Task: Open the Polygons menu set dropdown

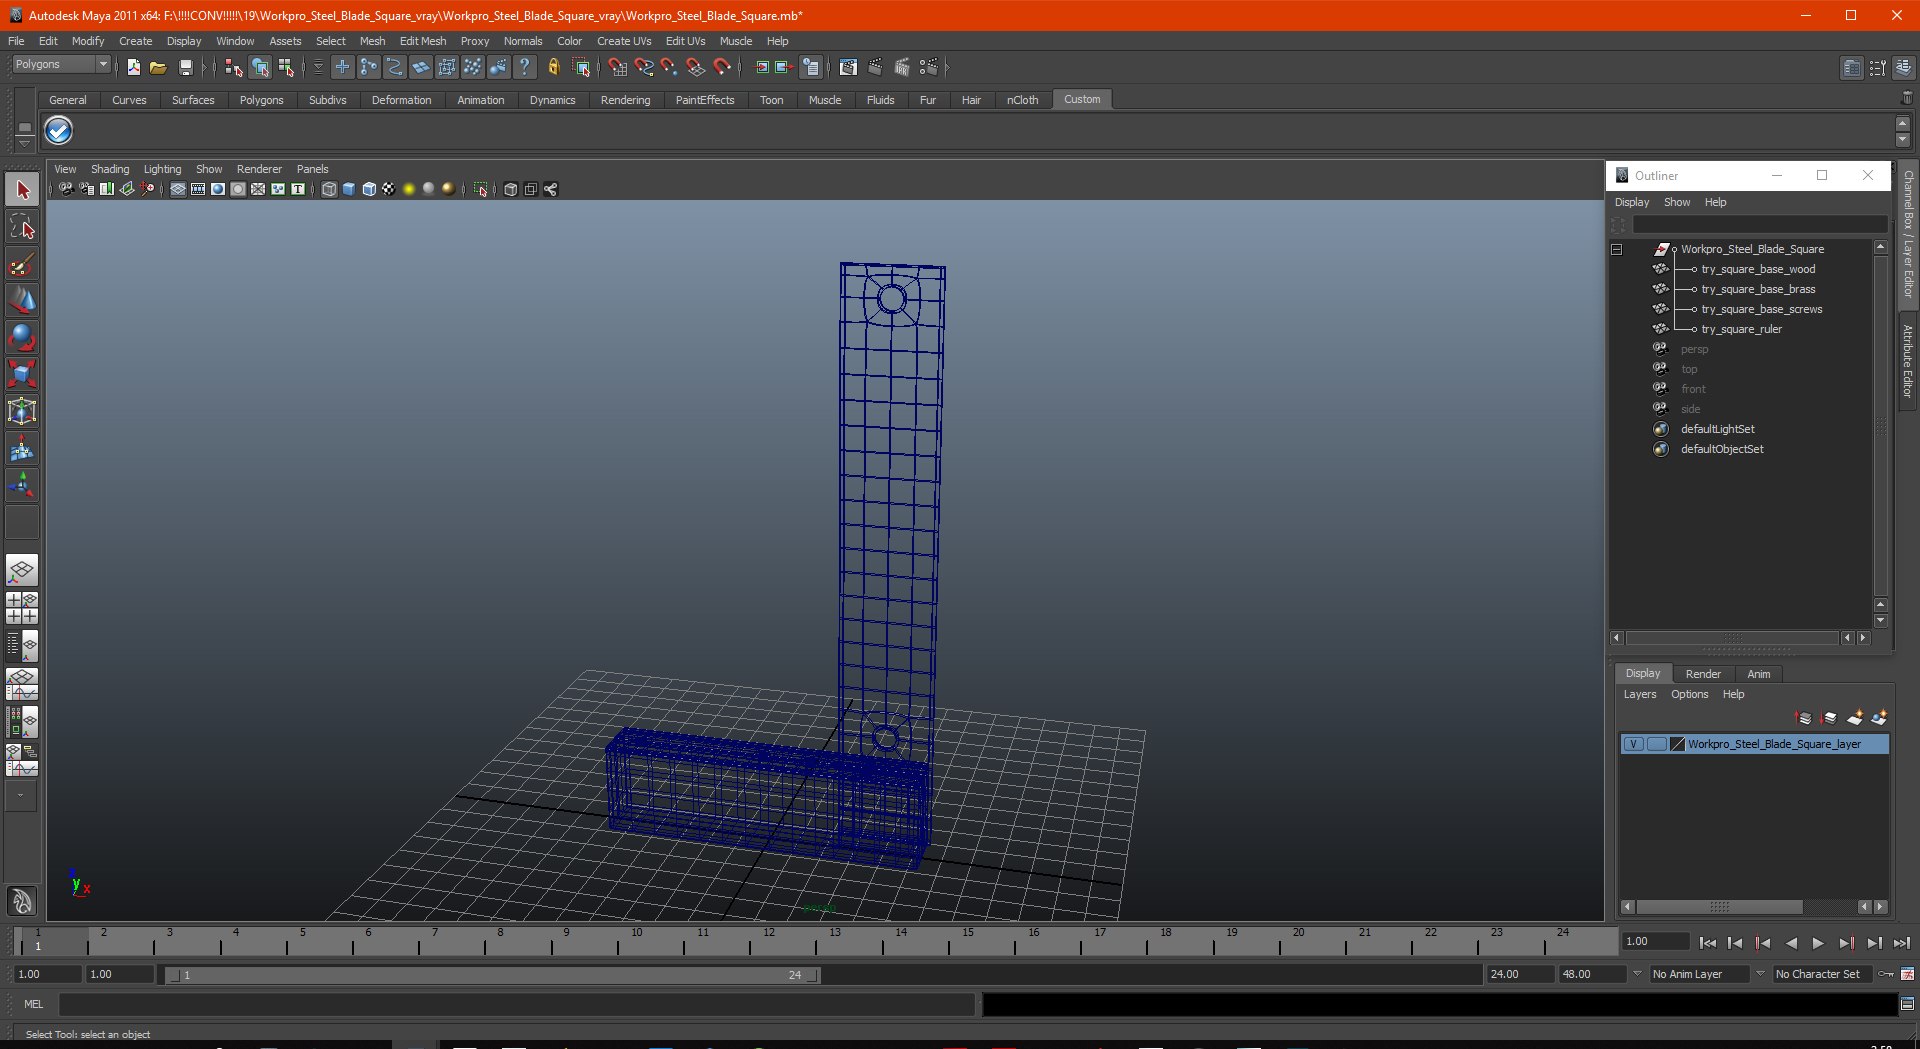Action: [61, 64]
